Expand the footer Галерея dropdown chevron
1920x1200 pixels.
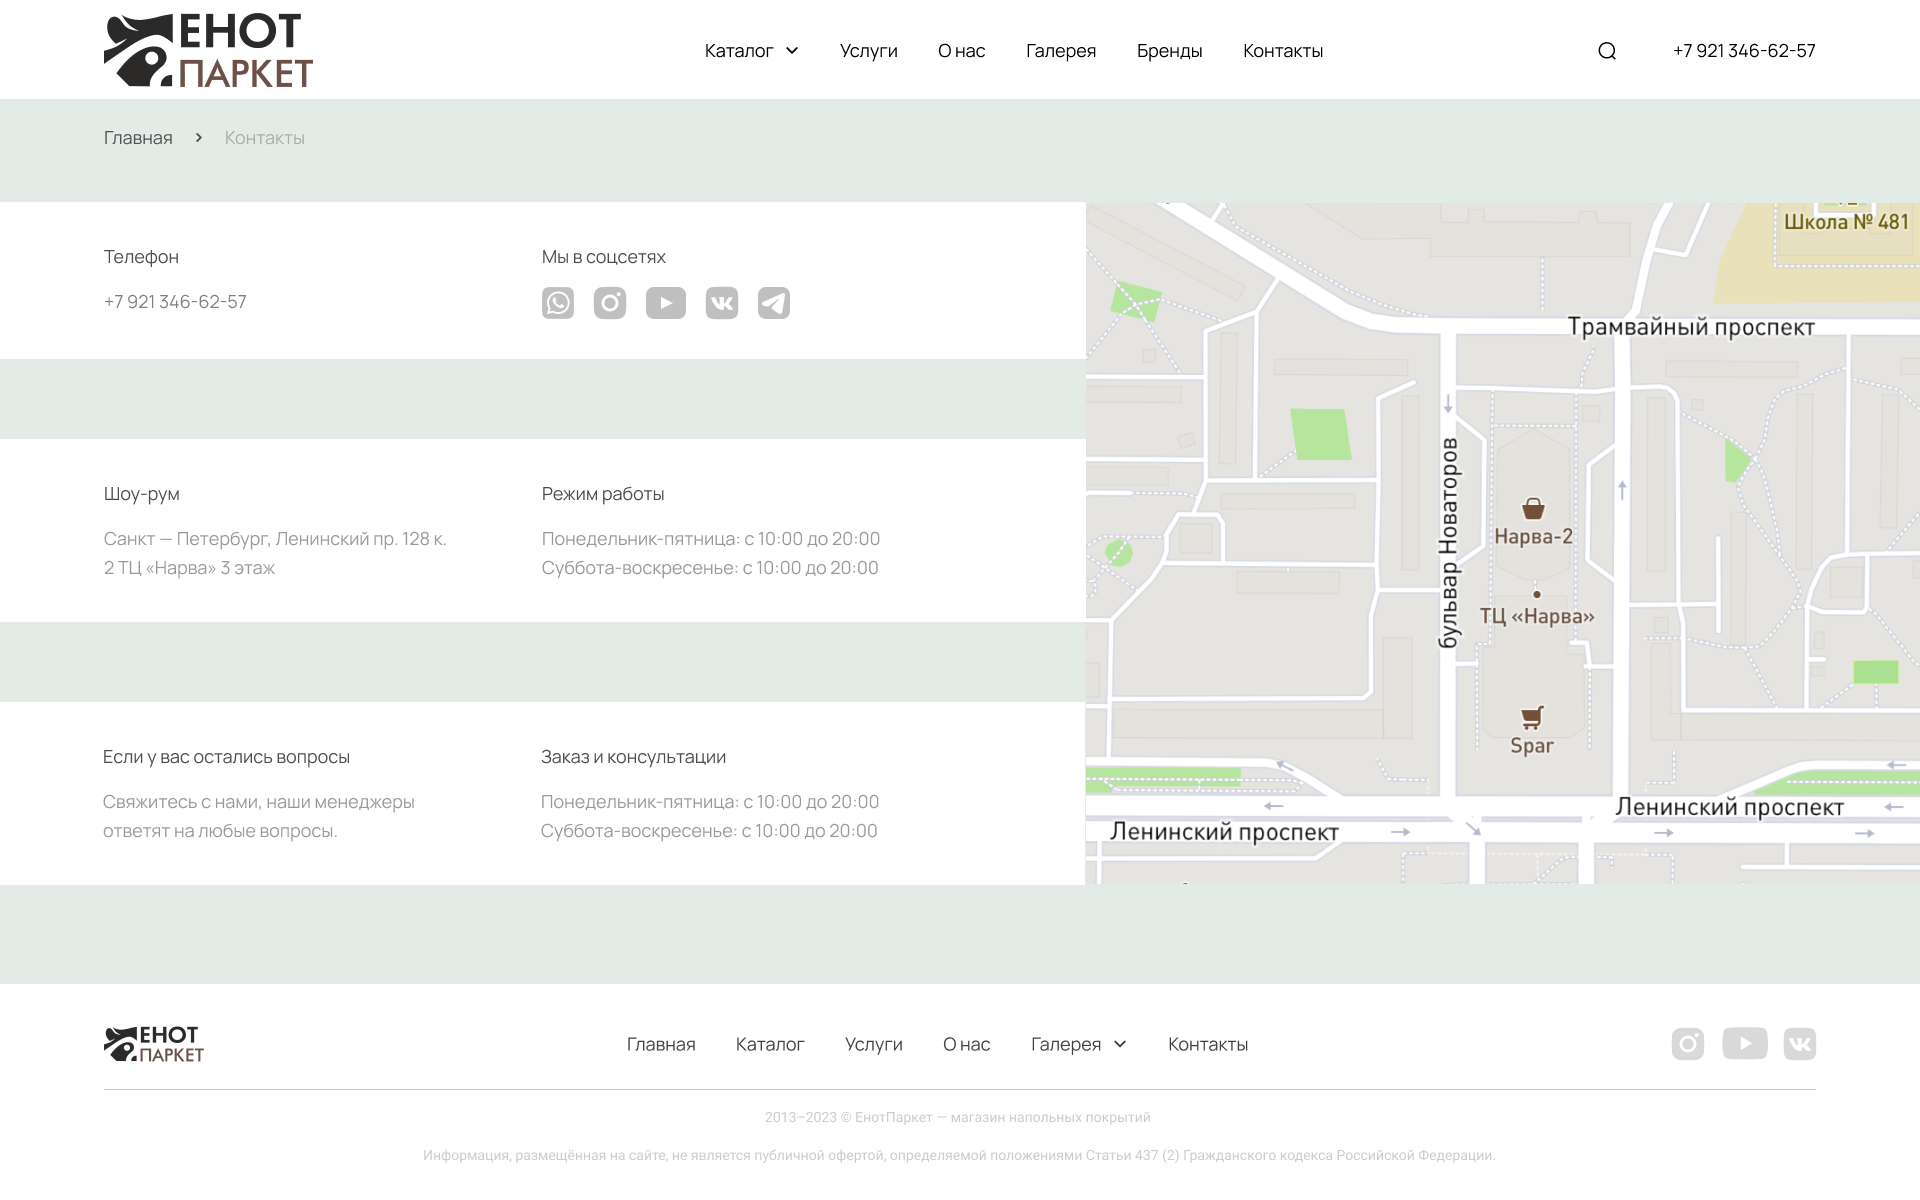pyautogui.click(x=1120, y=1044)
